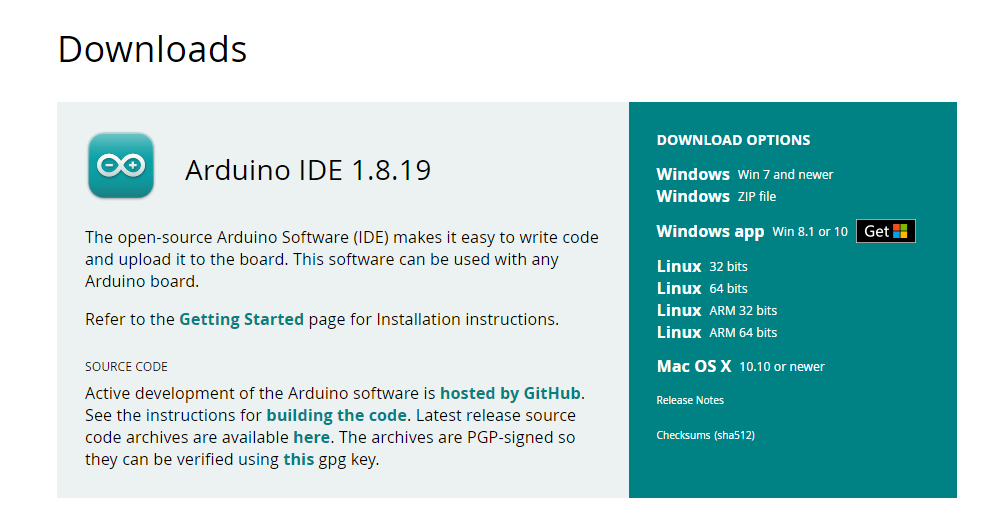Screen dimensions: 1002x513
Task: Follow the hosted by GitHub link
Action: coord(511,393)
